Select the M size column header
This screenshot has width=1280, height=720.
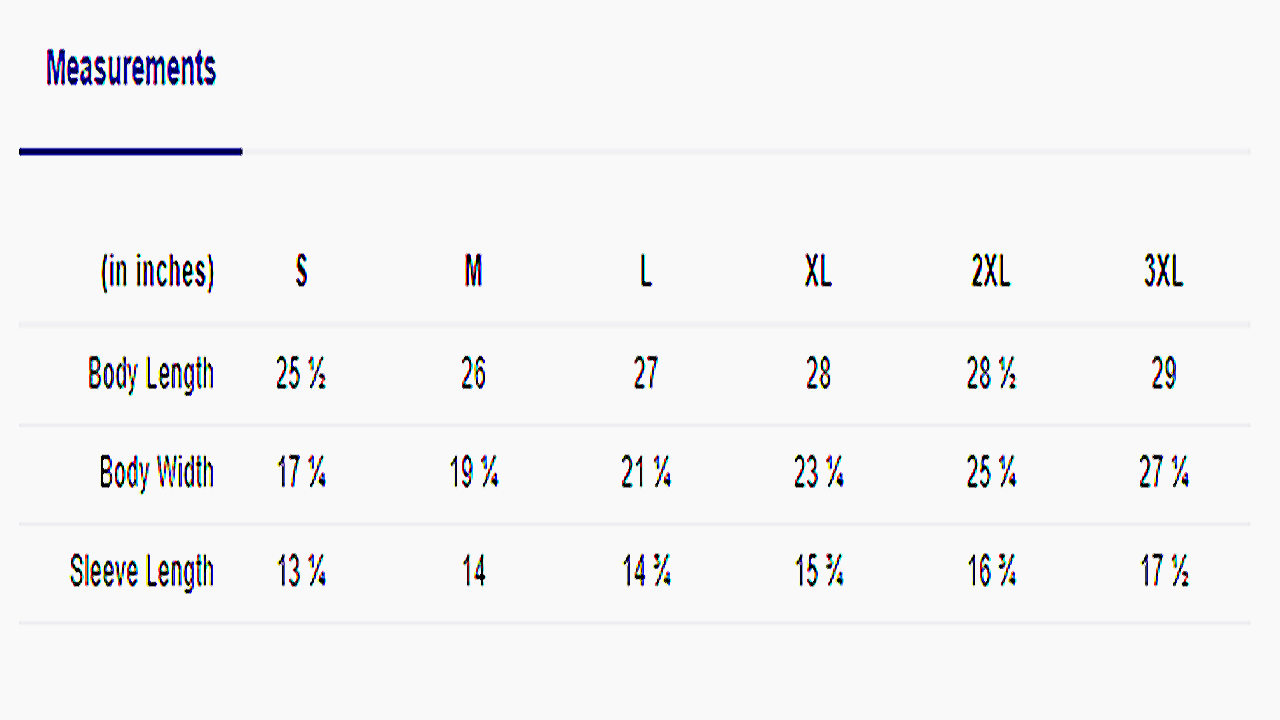[x=474, y=272]
